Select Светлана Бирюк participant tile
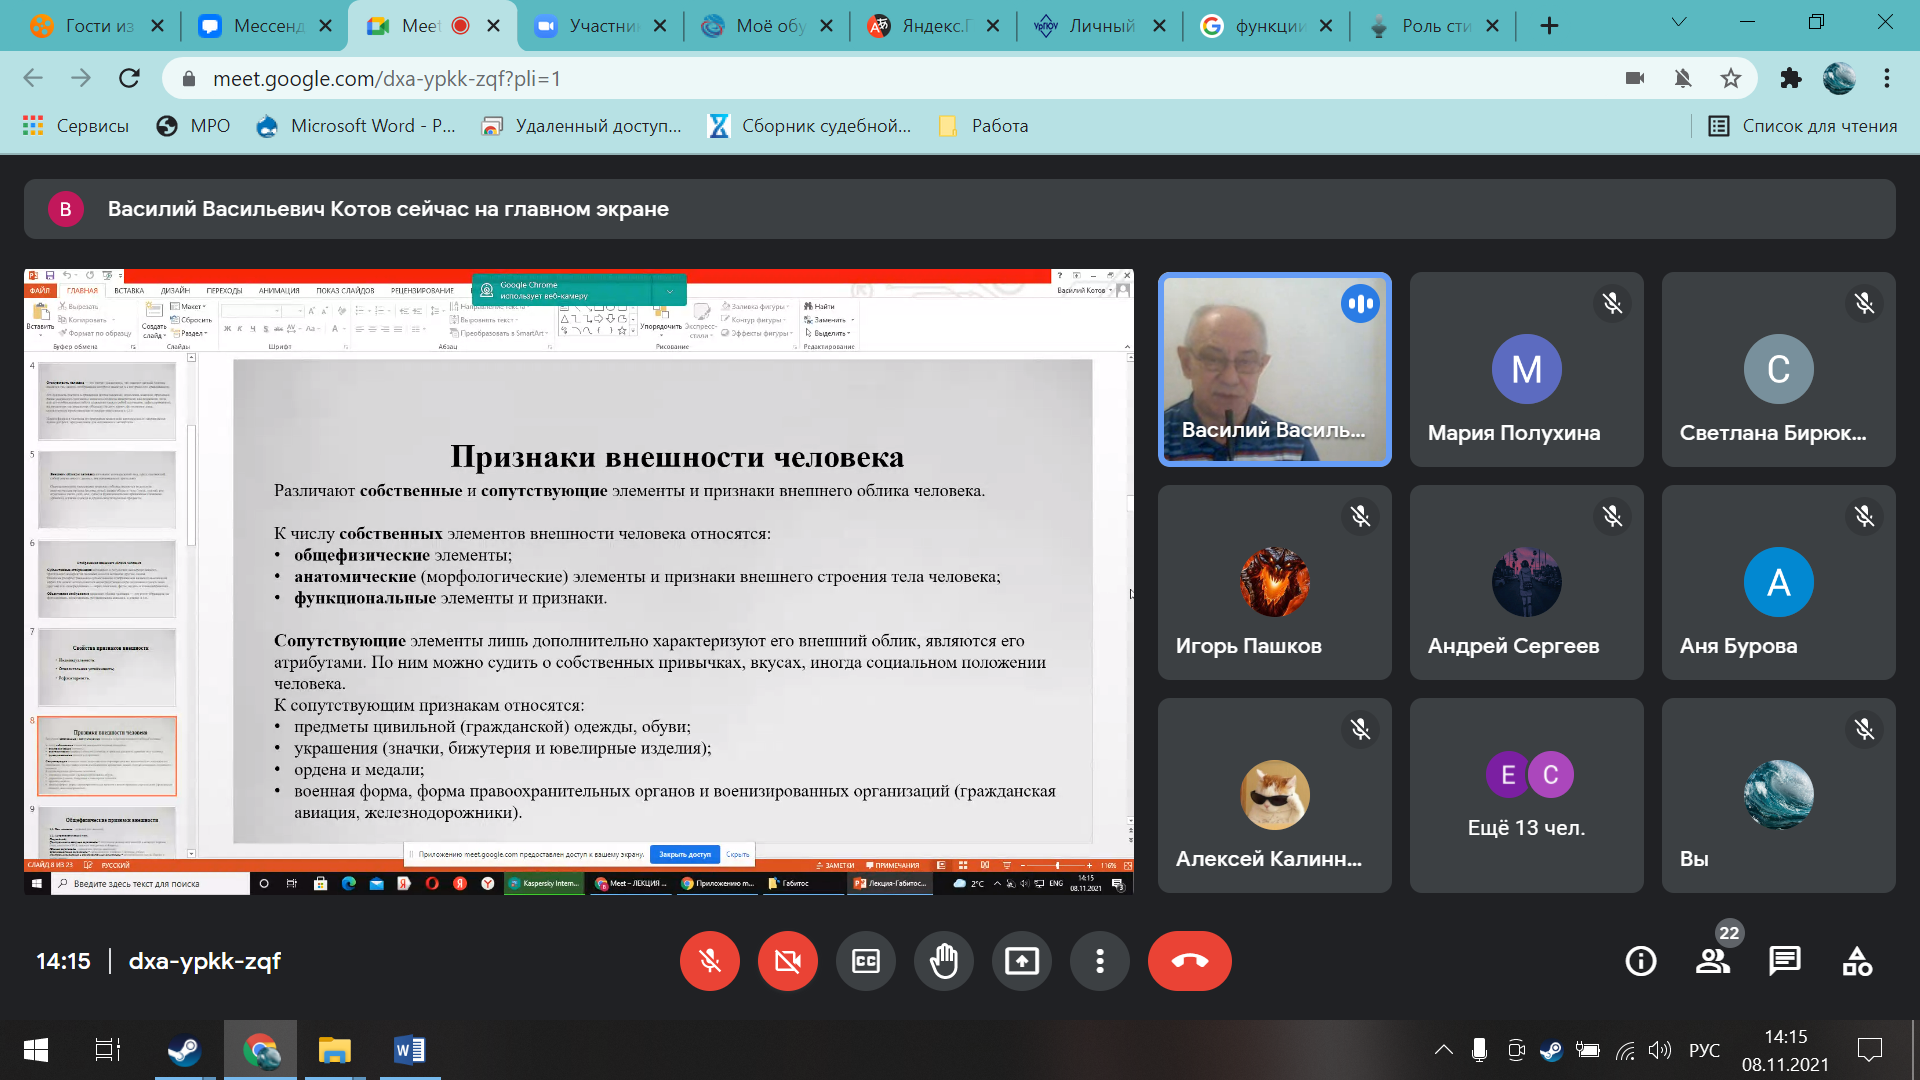This screenshot has height=1080, width=1920. [1779, 369]
